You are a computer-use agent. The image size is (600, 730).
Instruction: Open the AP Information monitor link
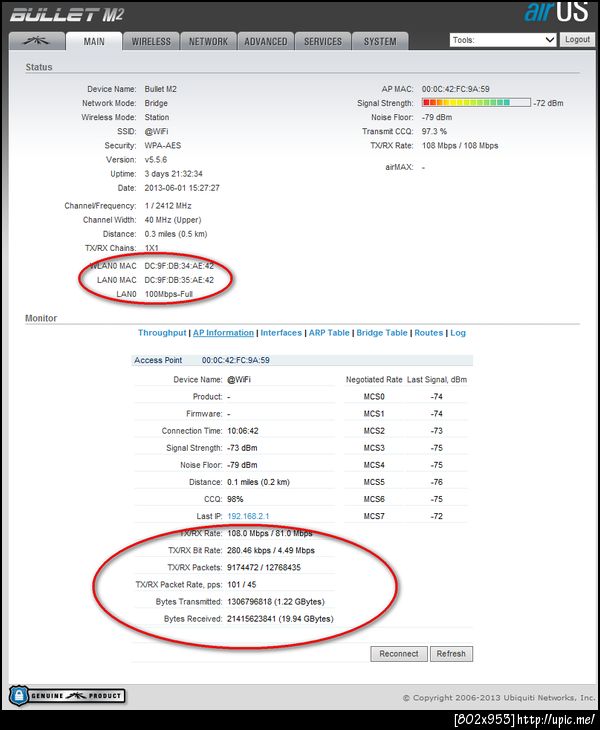(223, 333)
